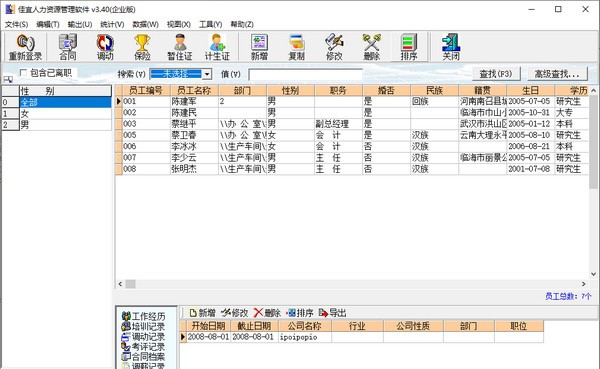This screenshot has width=600, height=369.
Task: Click the 值(V) search input field
Action: pyautogui.click(x=305, y=74)
